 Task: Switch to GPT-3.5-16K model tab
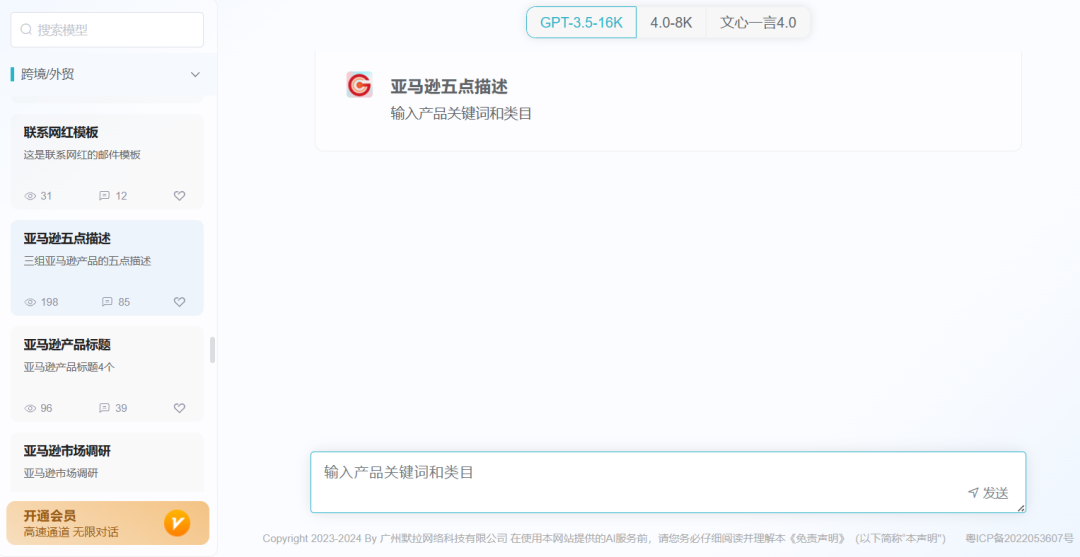[x=581, y=22]
